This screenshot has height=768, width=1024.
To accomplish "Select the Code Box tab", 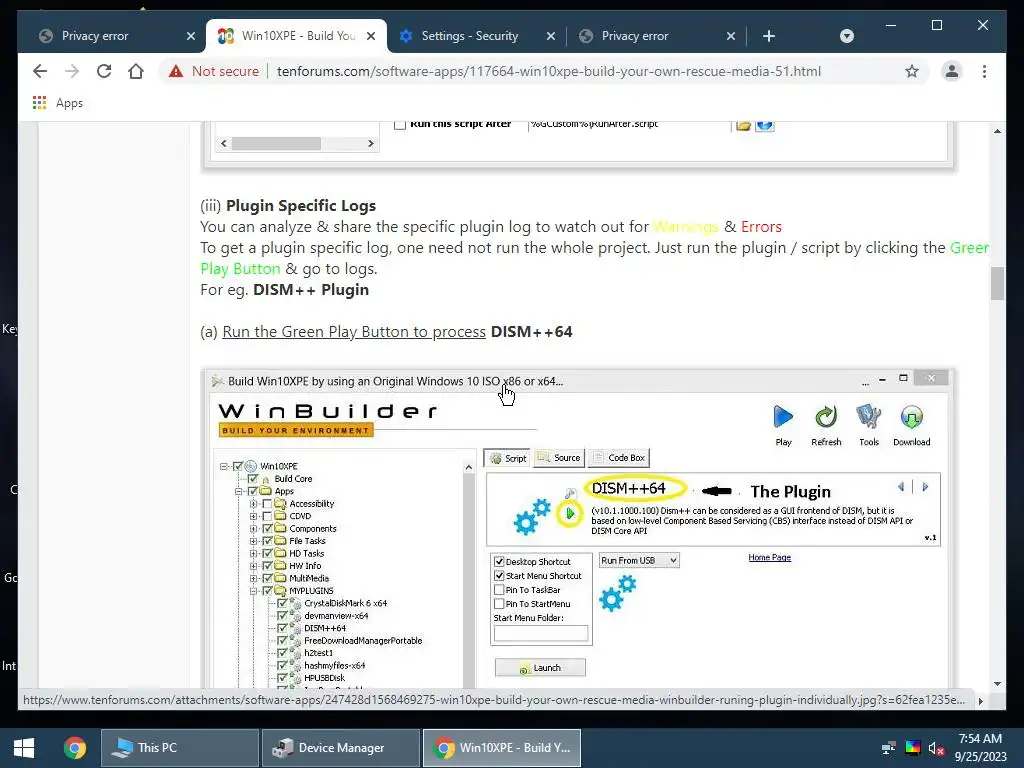I will coord(619,458).
